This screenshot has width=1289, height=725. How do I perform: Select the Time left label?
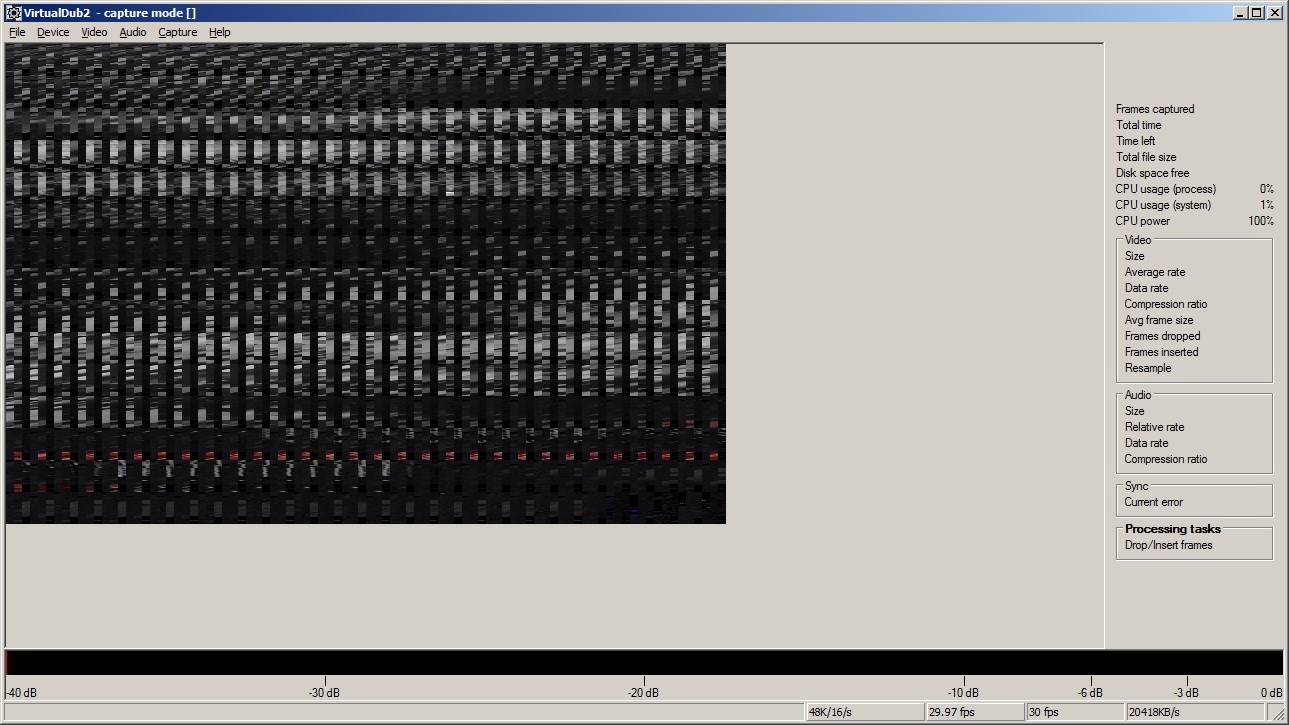point(1135,141)
